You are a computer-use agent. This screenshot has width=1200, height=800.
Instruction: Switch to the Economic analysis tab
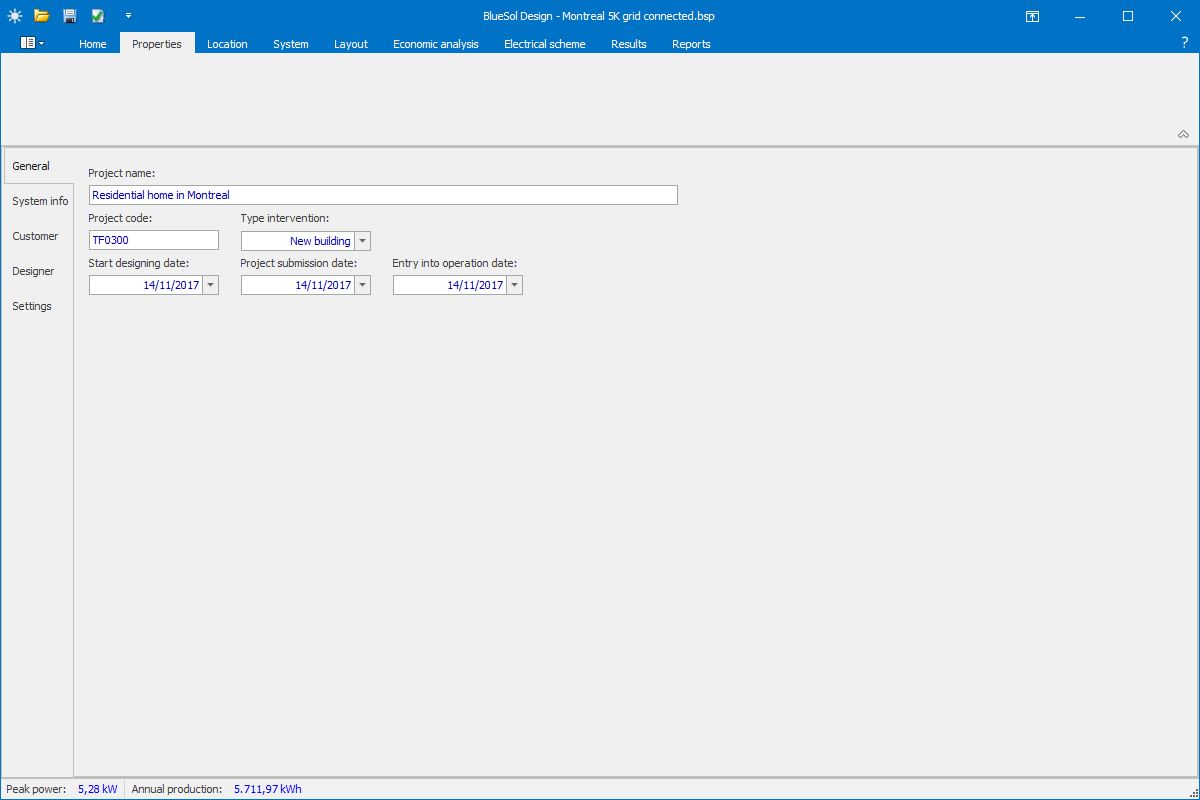click(x=436, y=44)
